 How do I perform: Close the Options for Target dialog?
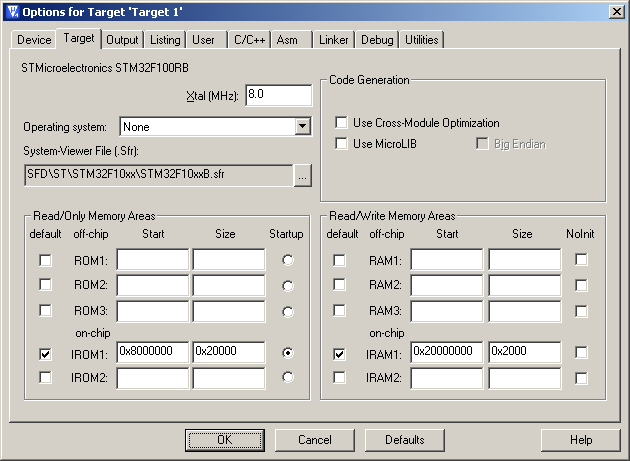(x=616, y=12)
